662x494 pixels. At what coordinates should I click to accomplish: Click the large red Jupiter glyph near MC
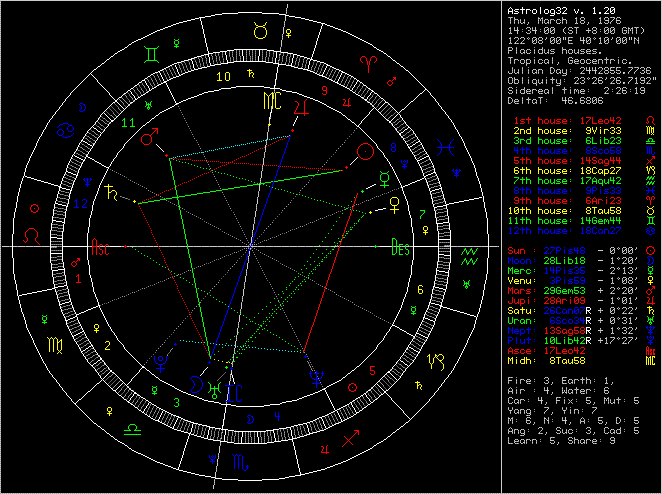point(301,107)
